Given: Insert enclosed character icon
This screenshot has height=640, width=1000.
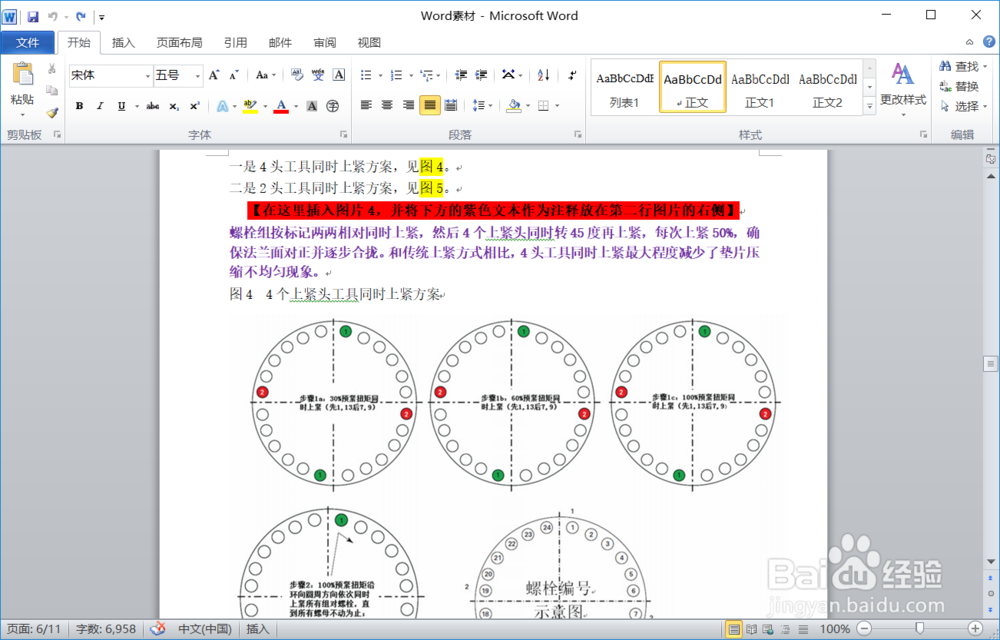Looking at the screenshot, I should tap(332, 106).
